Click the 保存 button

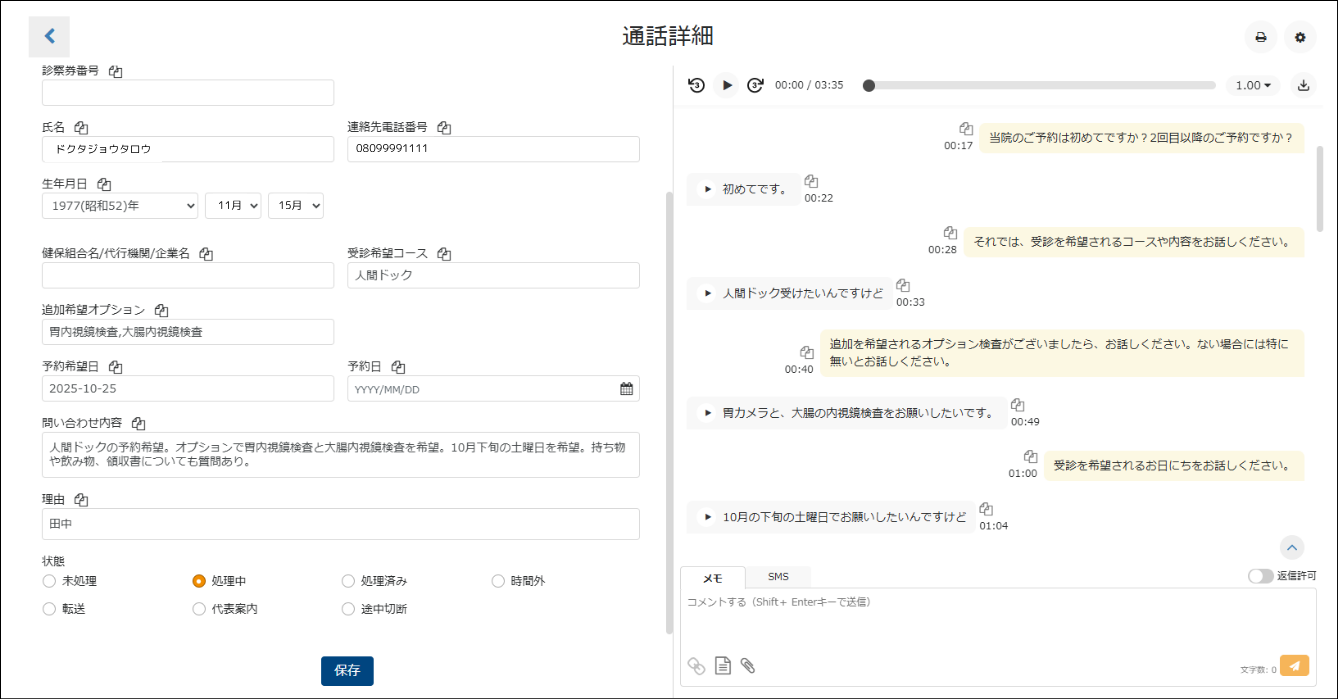pos(347,671)
